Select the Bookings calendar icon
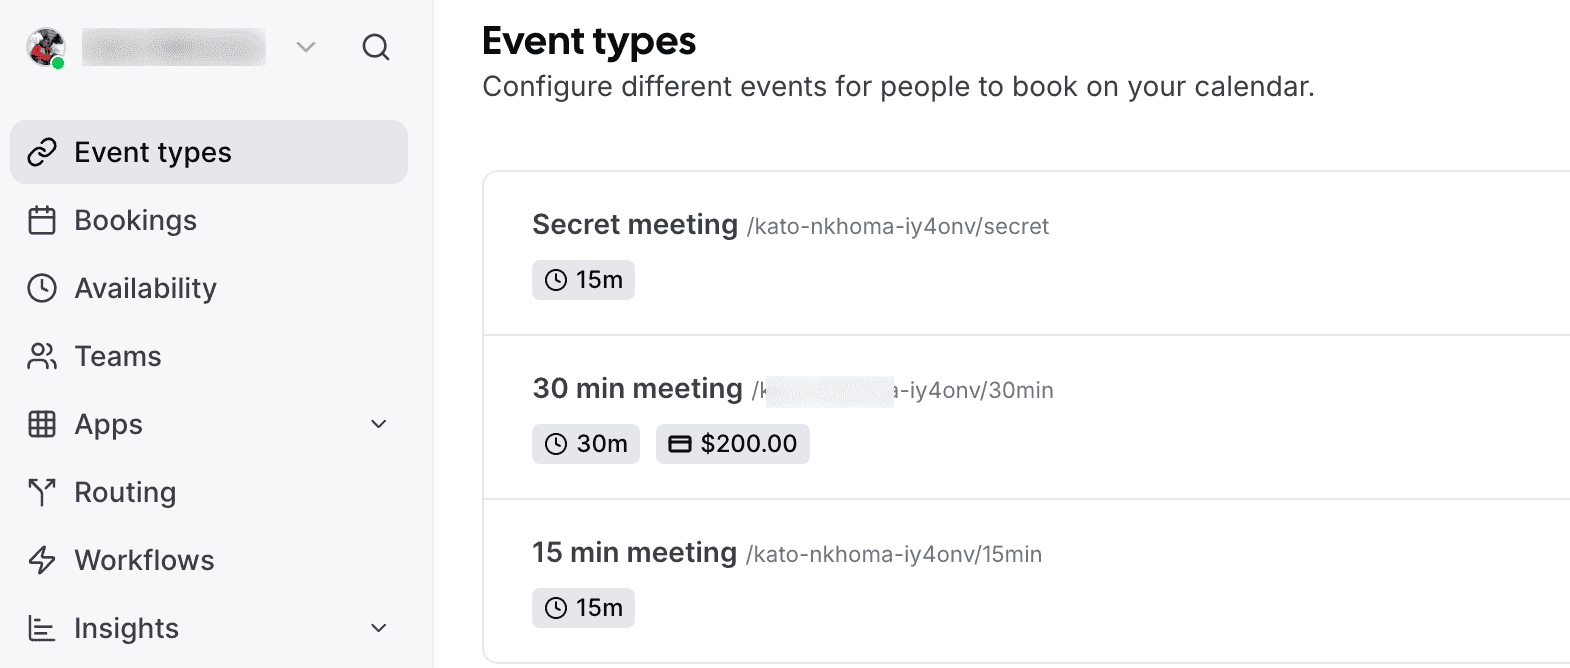Viewport: 1570px width, 668px height. pos(42,220)
